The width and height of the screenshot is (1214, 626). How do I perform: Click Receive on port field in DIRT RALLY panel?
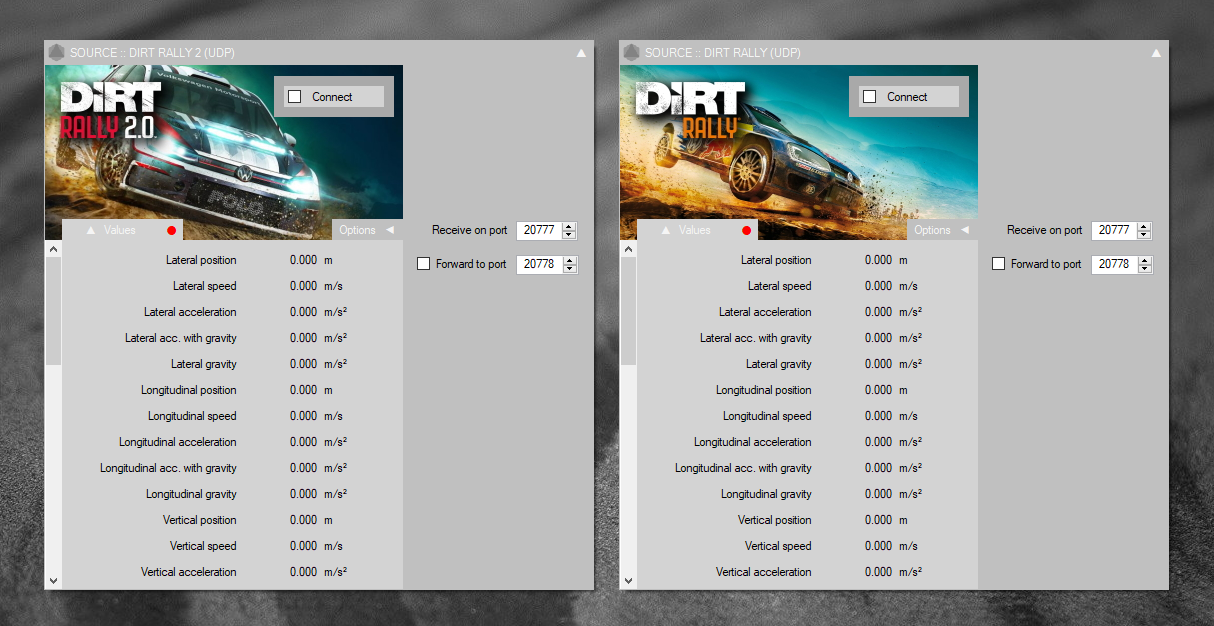click(x=1113, y=230)
